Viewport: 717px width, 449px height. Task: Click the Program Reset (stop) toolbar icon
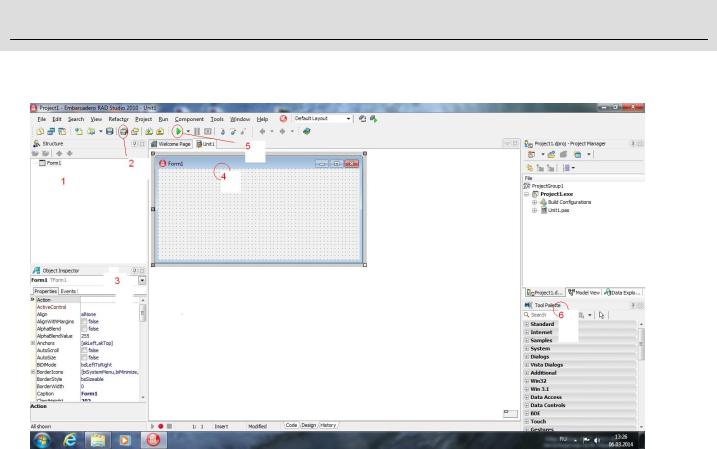[x=208, y=132]
